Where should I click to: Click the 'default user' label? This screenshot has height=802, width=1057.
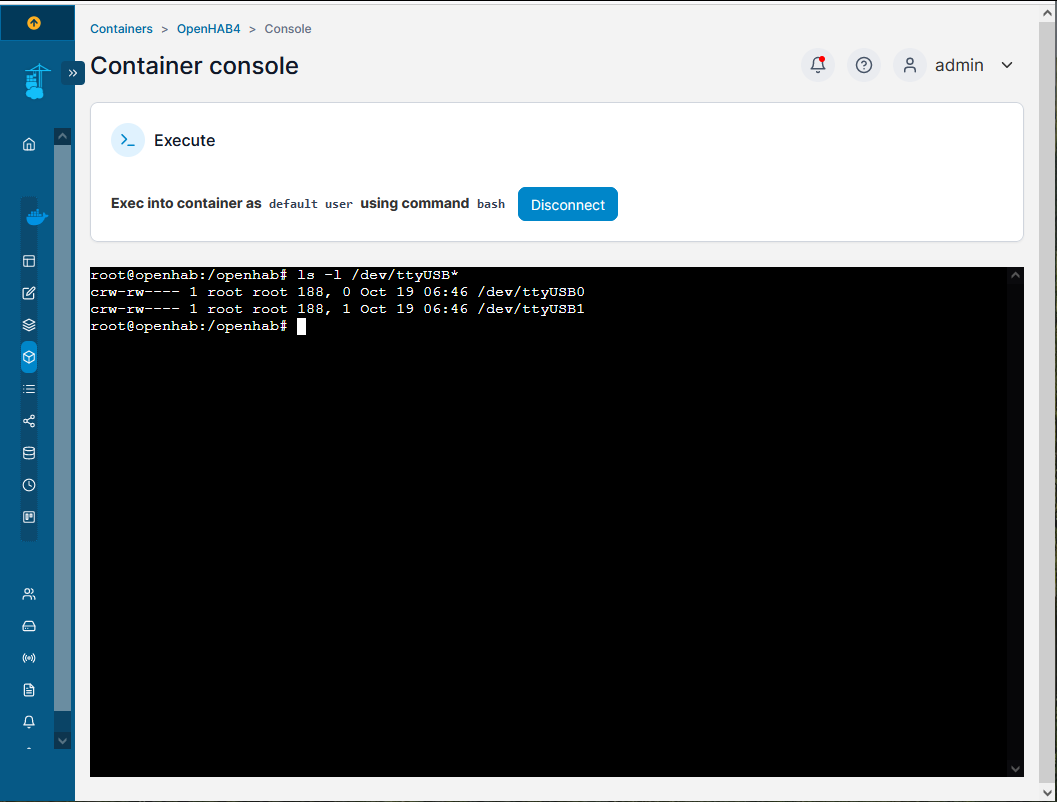tap(311, 204)
